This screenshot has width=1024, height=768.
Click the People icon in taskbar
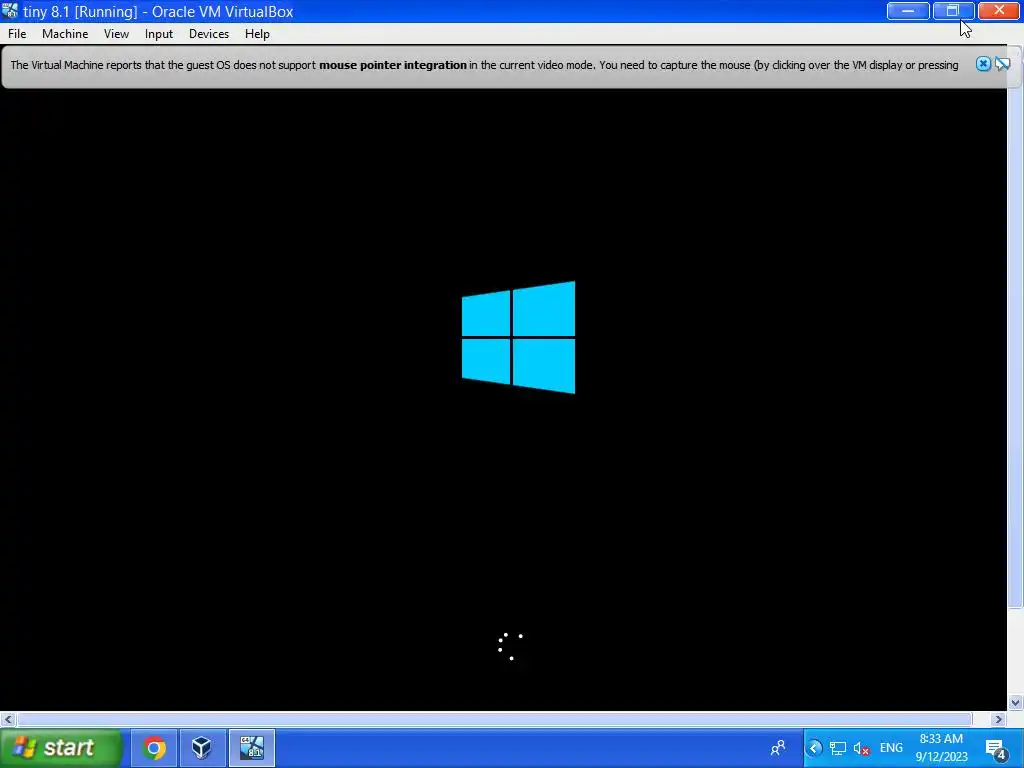point(777,748)
